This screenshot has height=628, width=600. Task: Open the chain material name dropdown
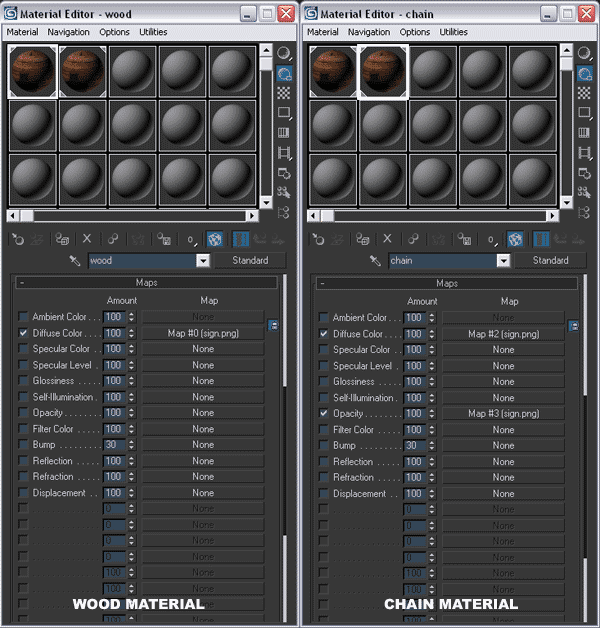tap(503, 261)
